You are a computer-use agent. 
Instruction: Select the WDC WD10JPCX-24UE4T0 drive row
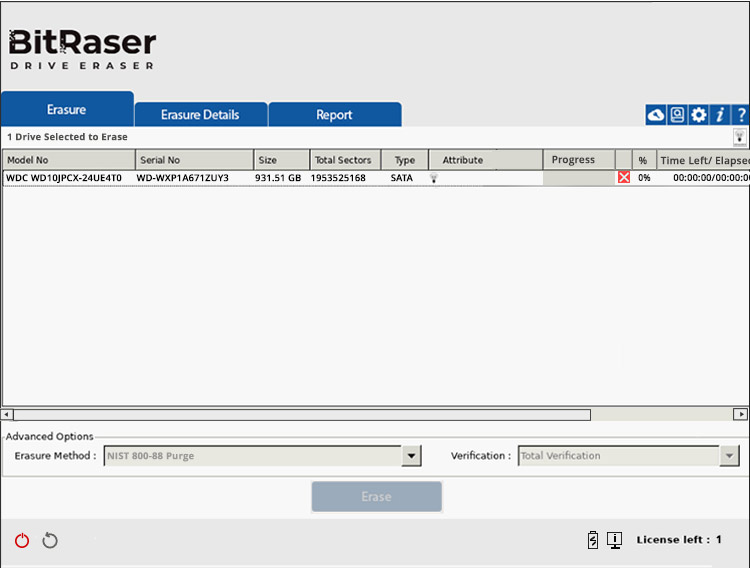[376, 178]
